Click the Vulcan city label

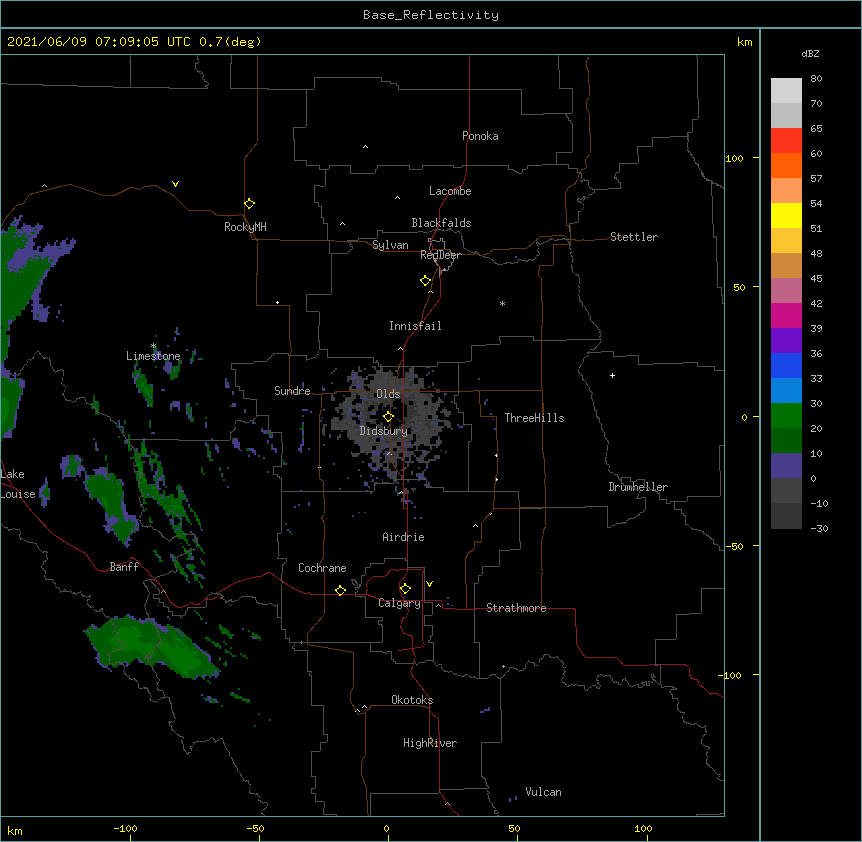pos(543,792)
